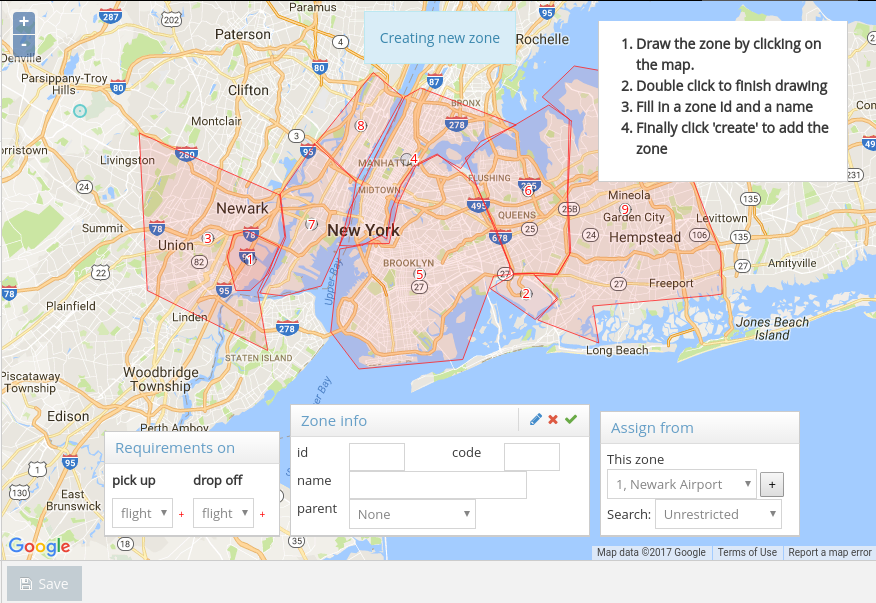Click zone marker 8 north of Manhattan

click(x=361, y=126)
